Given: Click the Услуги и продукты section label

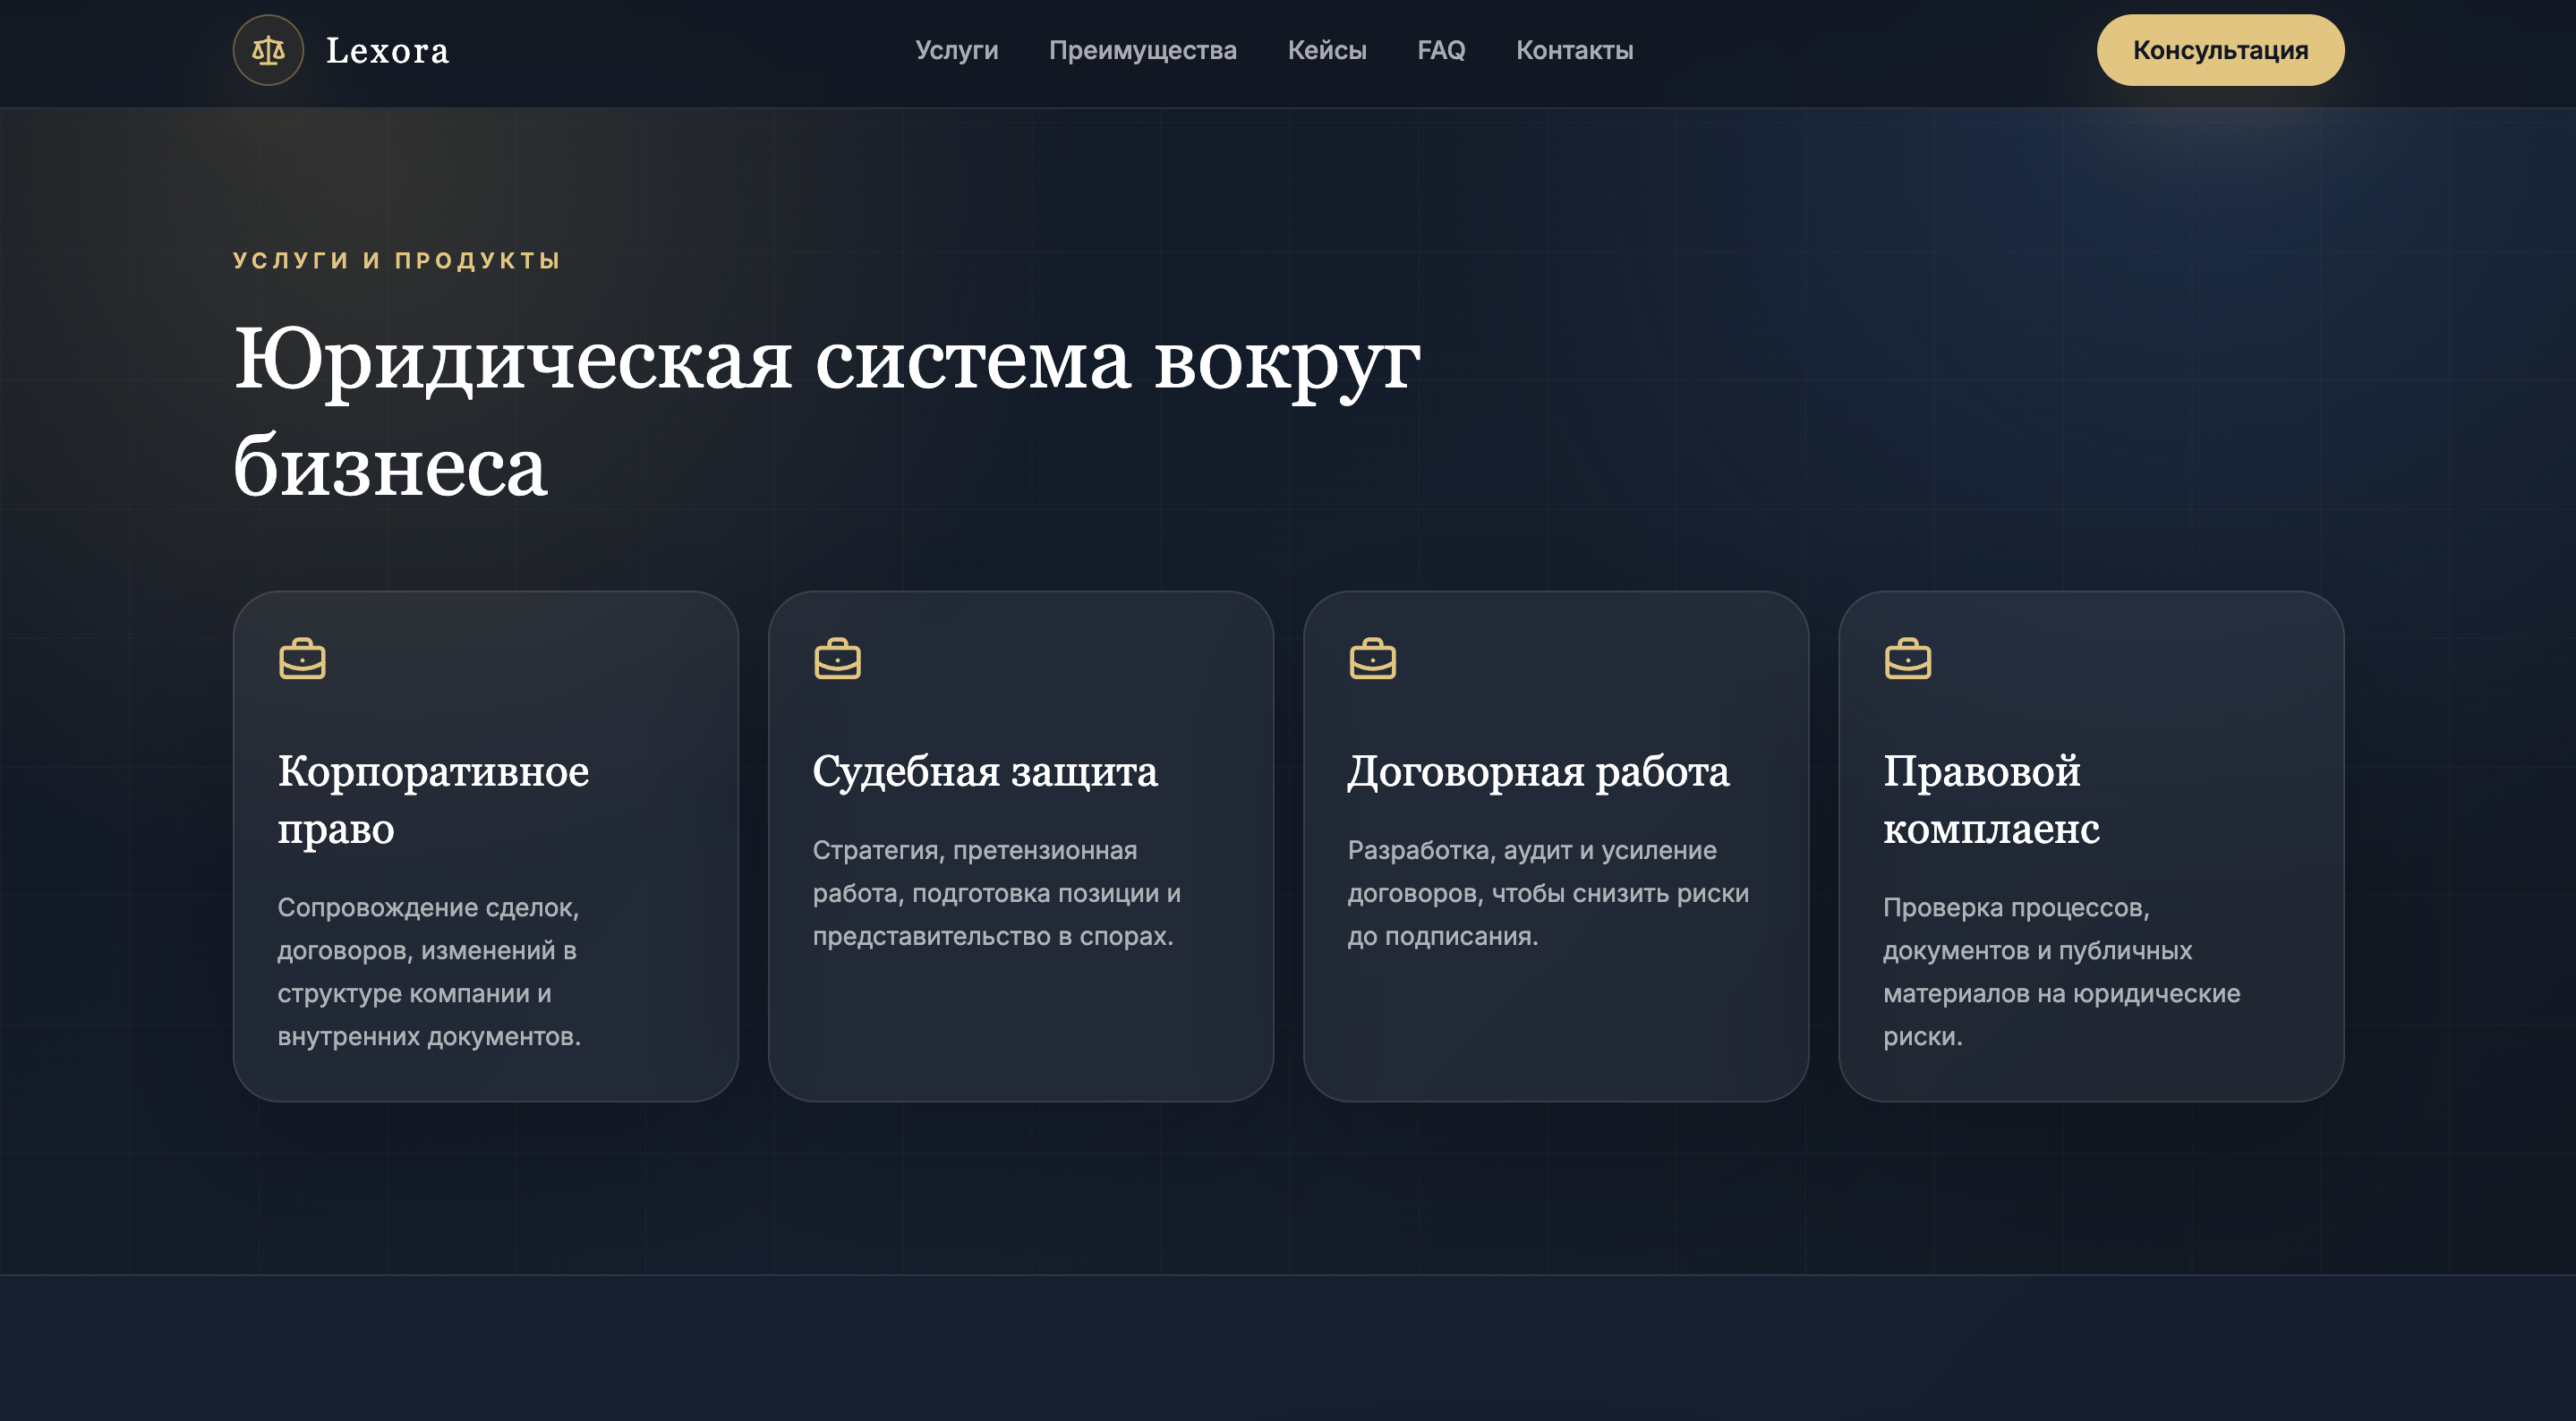Looking at the screenshot, I should coord(397,260).
